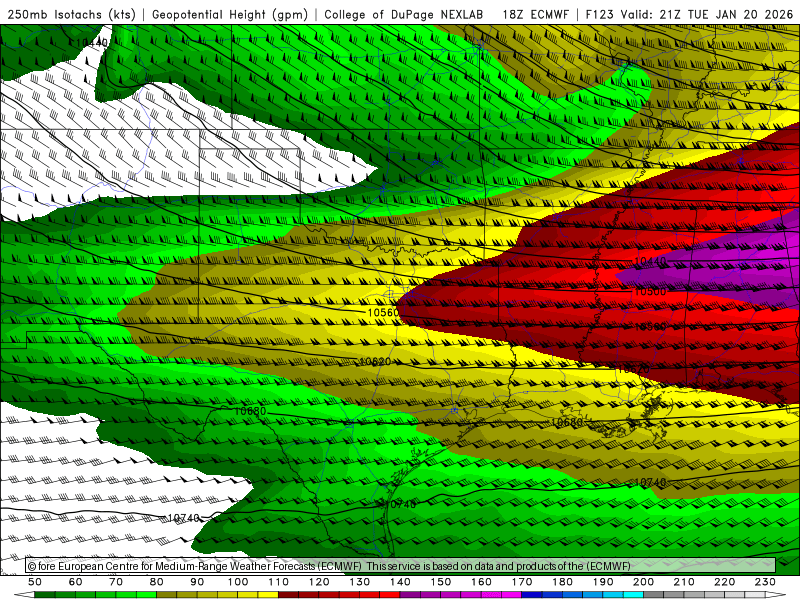Image resolution: width=800 pixels, height=600 pixels.
Task: Click the 80 label on the color scale
Action: (157, 582)
